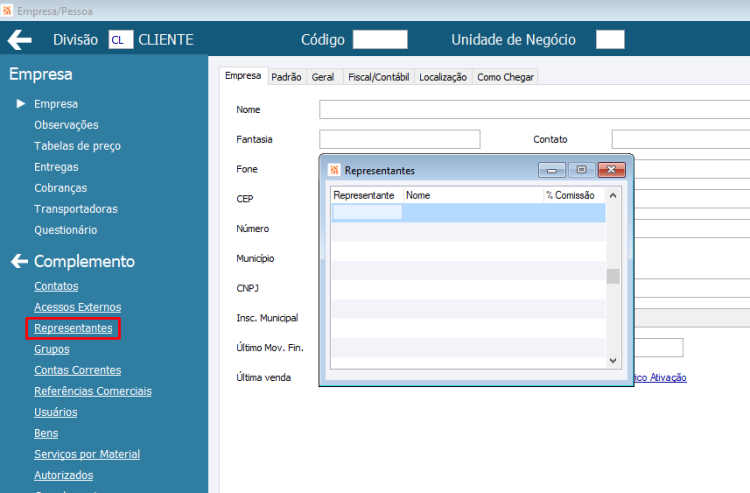The image size is (750, 493).
Task: Click the Fantasia input field
Action: tap(400, 139)
